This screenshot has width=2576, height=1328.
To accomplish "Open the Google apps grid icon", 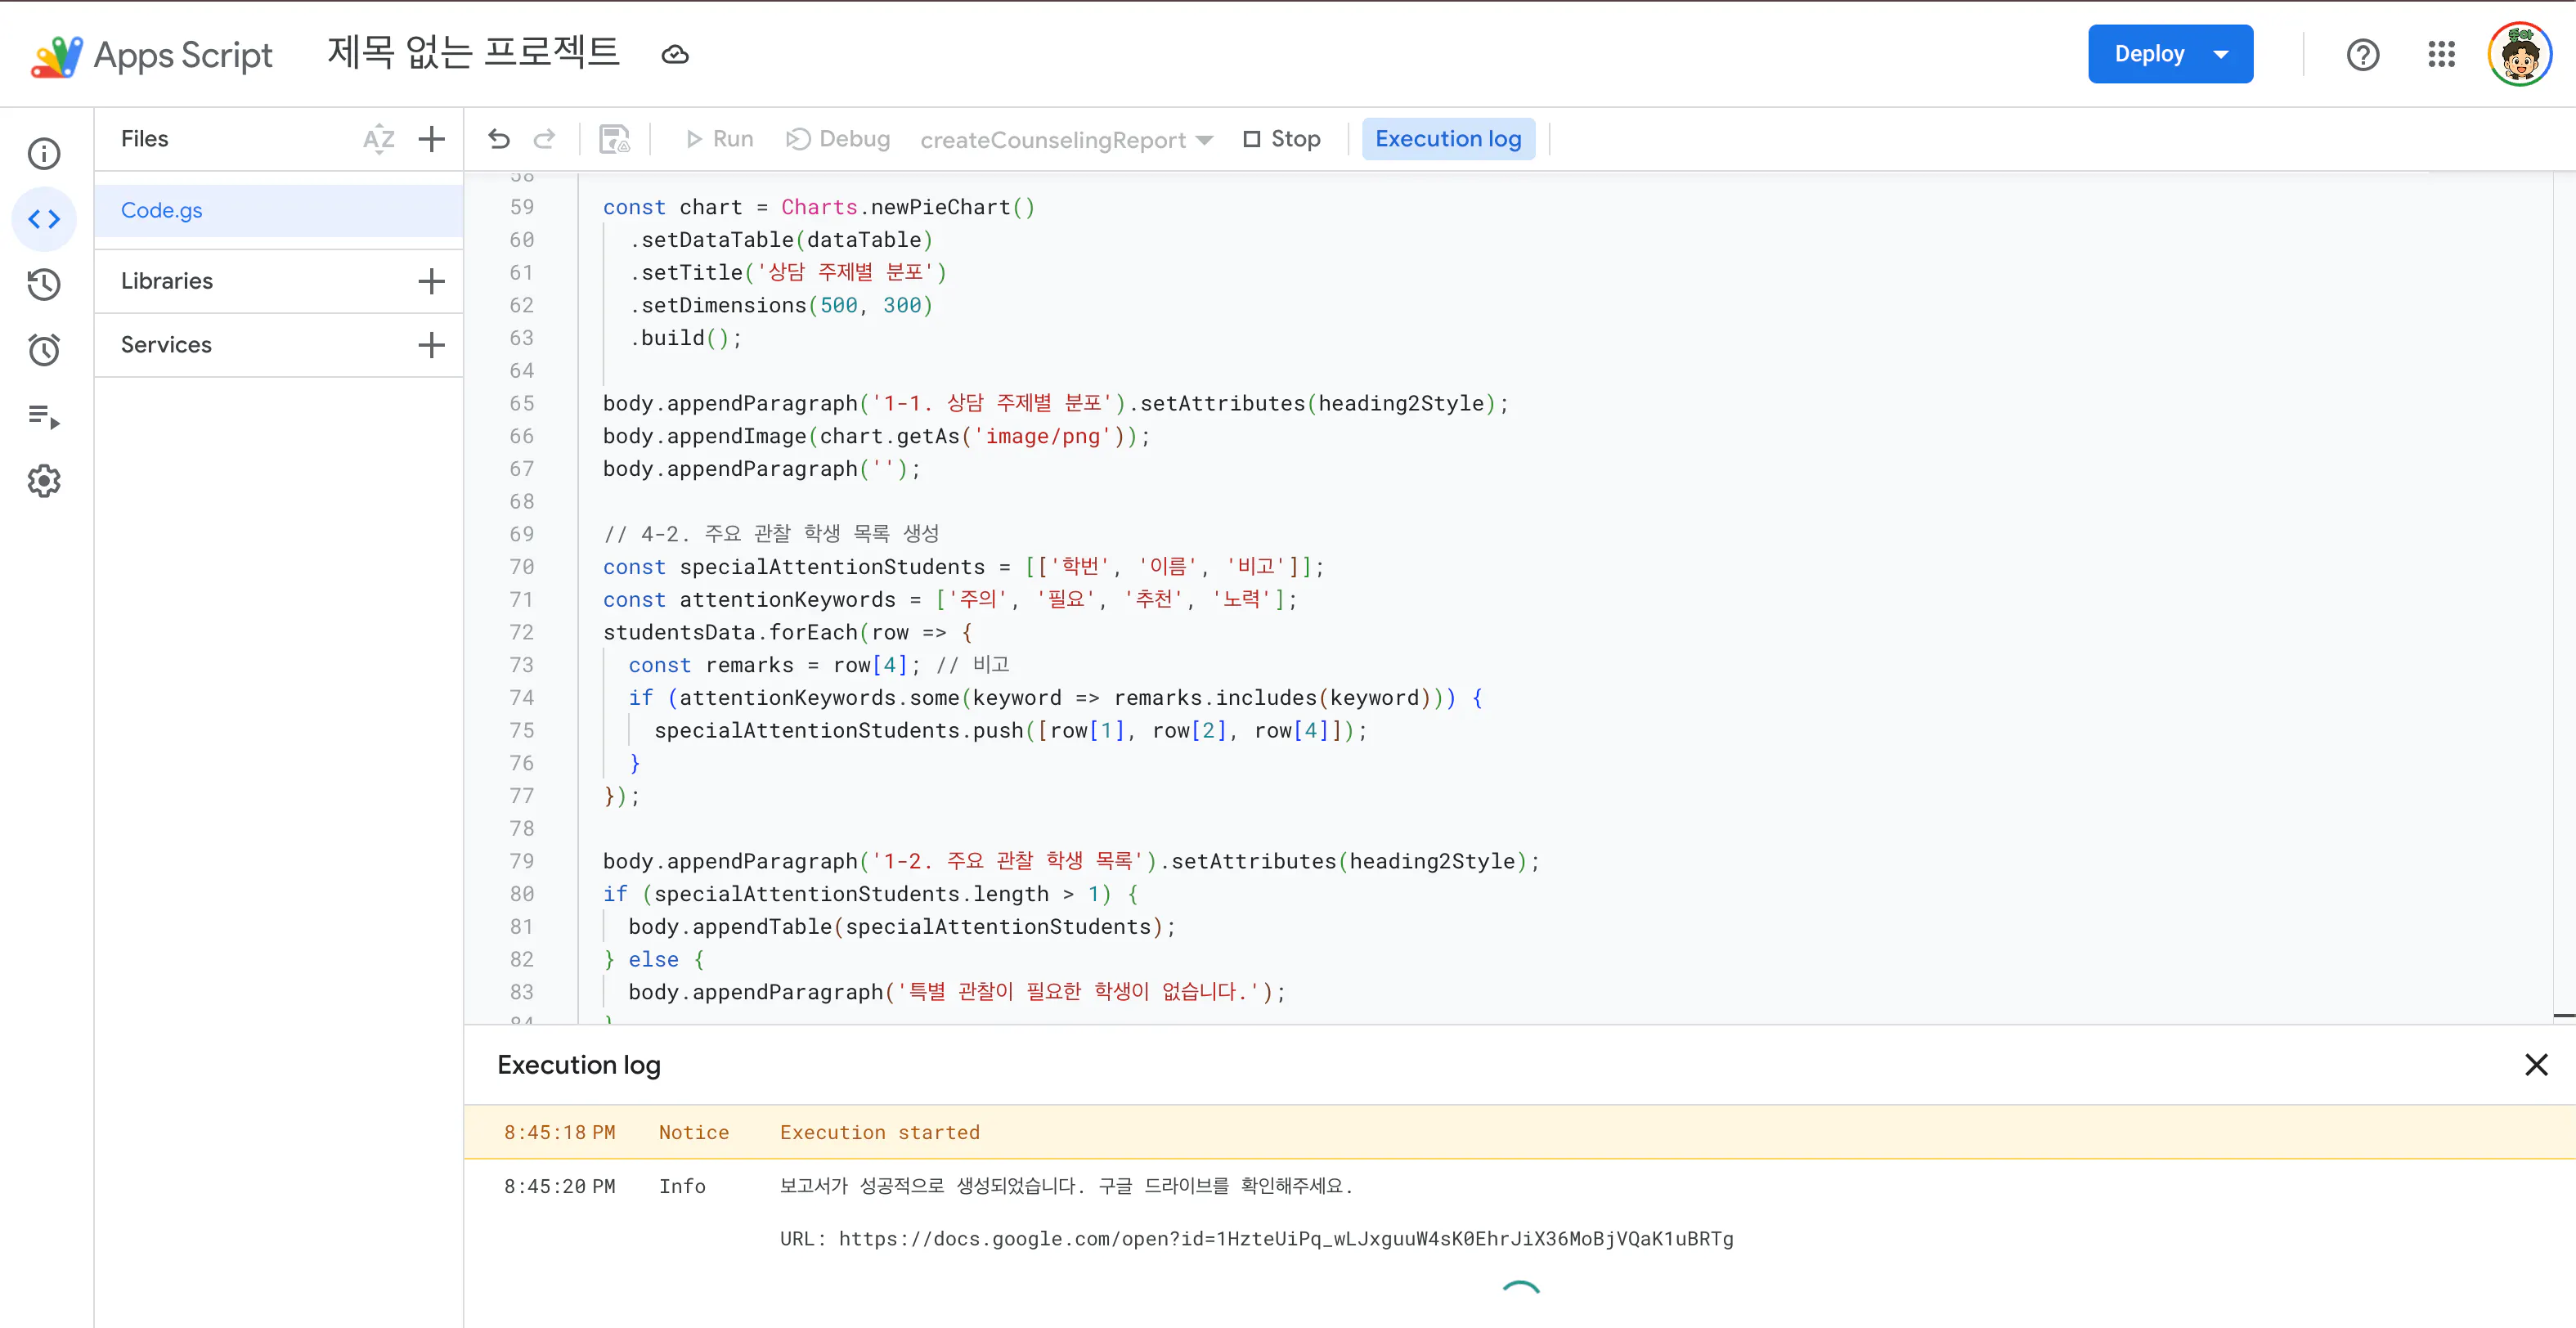I will [2441, 54].
